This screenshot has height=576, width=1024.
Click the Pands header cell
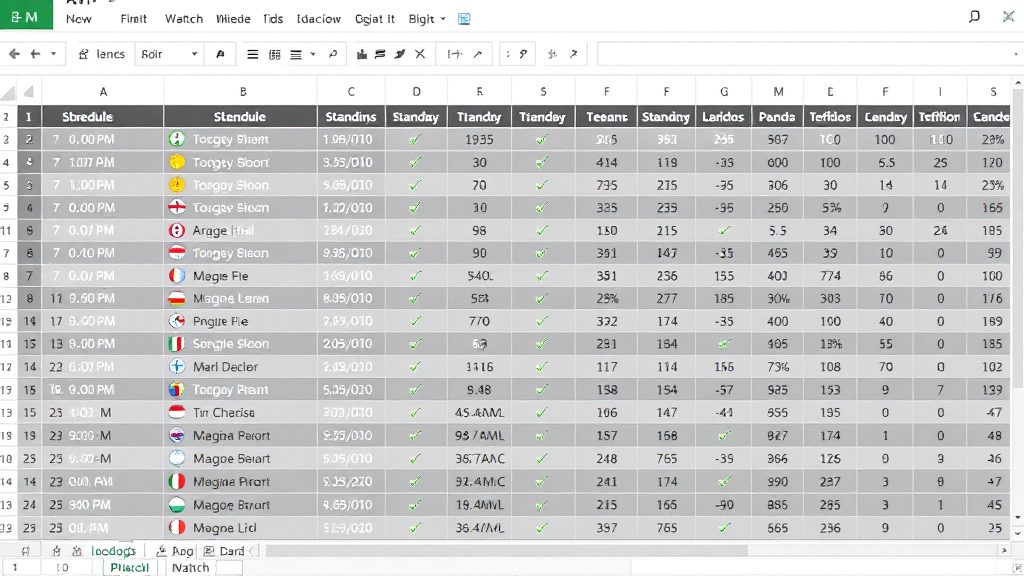coord(777,117)
